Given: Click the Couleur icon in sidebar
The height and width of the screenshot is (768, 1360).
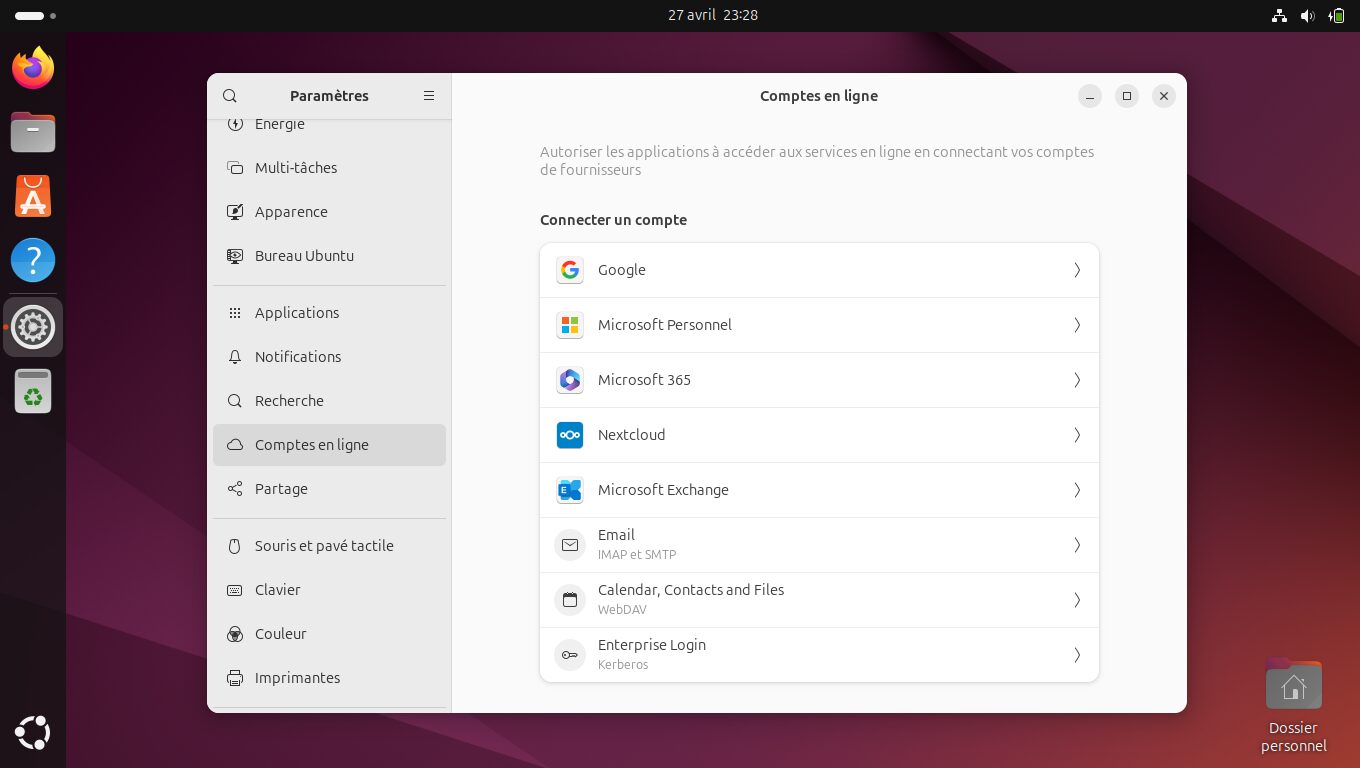Looking at the screenshot, I should point(235,634).
